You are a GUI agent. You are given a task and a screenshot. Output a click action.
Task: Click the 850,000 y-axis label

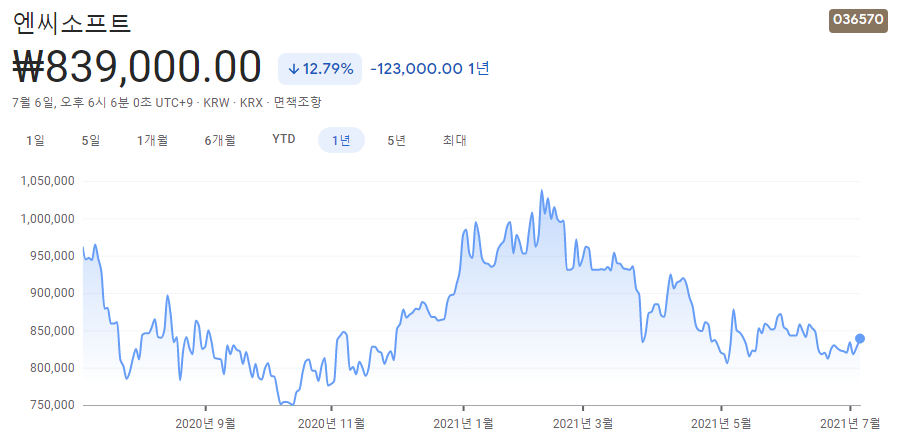point(51,331)
